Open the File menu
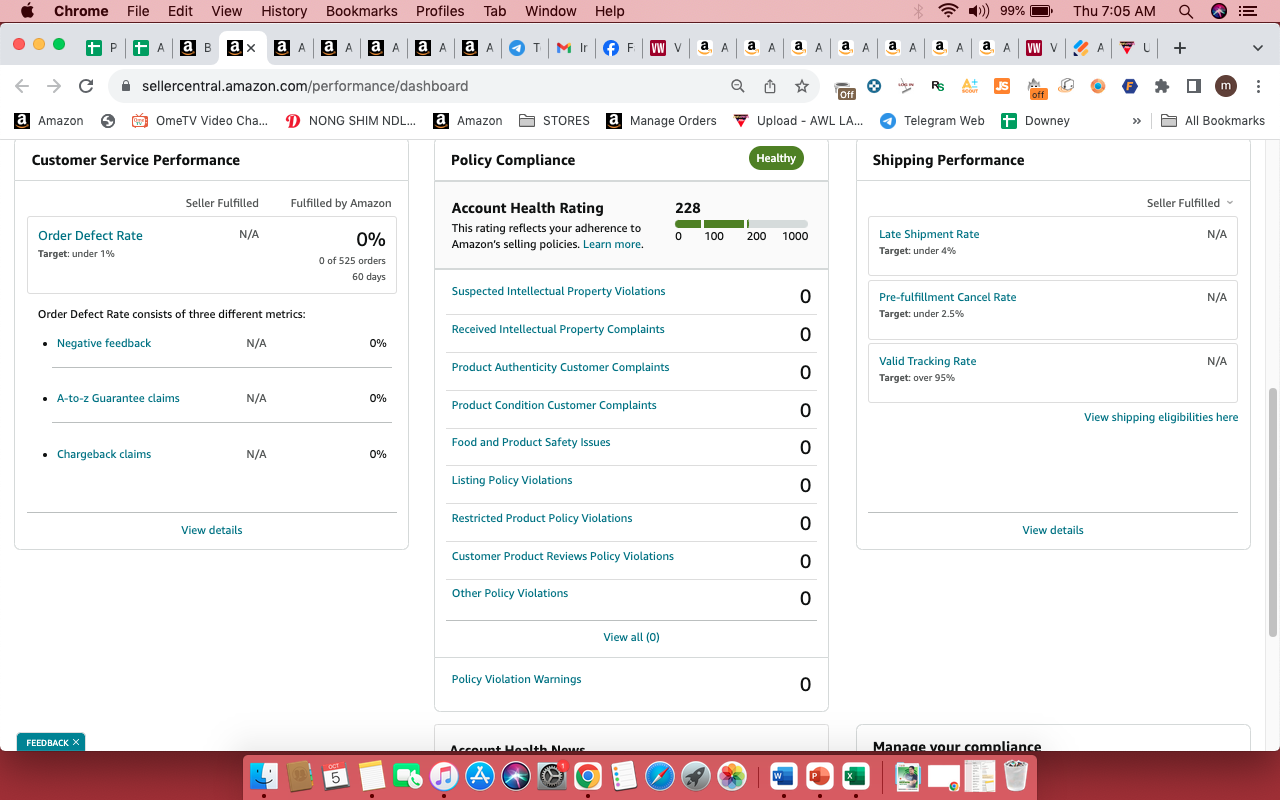1280x800 pixels. pyautogui.click(x=138, y=11)
